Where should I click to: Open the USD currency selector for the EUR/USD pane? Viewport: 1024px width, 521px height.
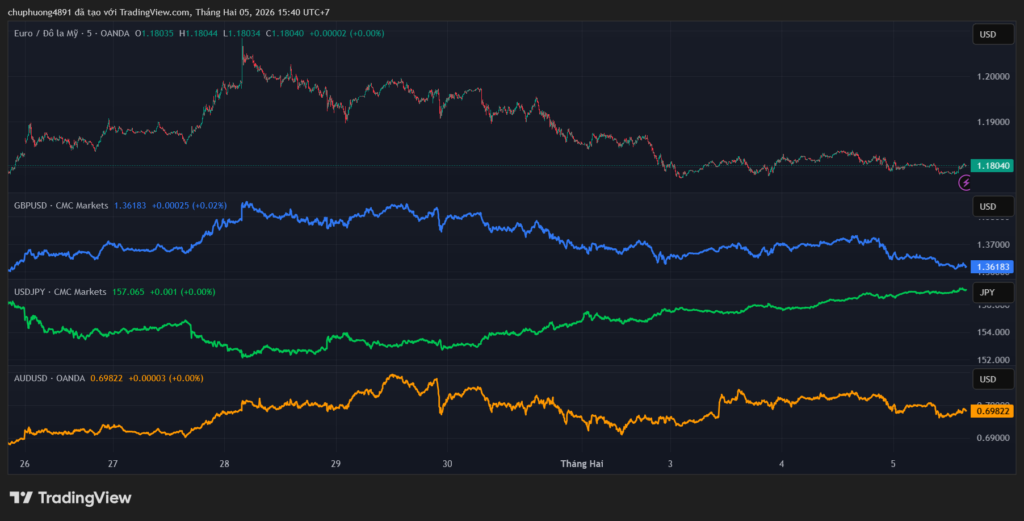tap(987, 35)
